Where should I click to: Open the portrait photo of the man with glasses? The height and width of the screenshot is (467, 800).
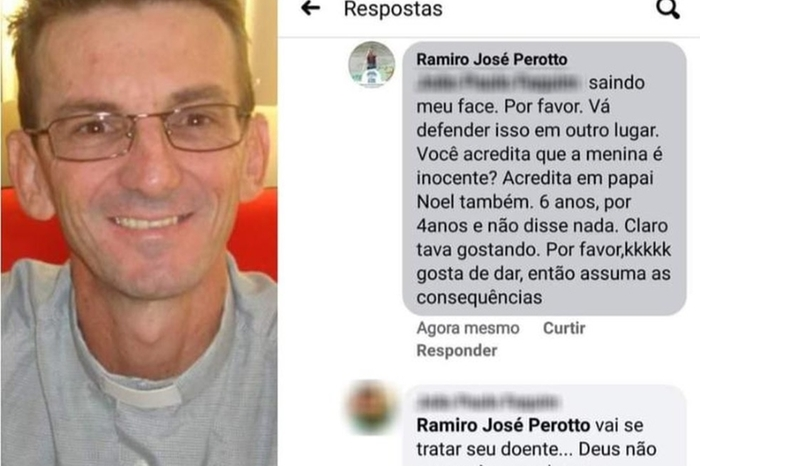[x=139, y=233]
